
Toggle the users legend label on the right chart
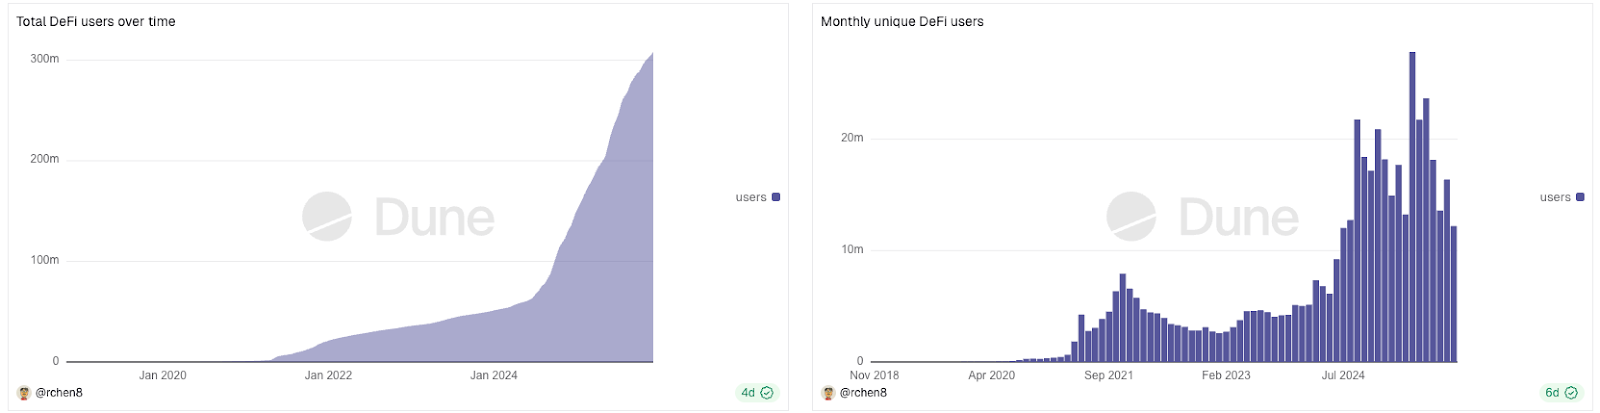pos(1554,197)
